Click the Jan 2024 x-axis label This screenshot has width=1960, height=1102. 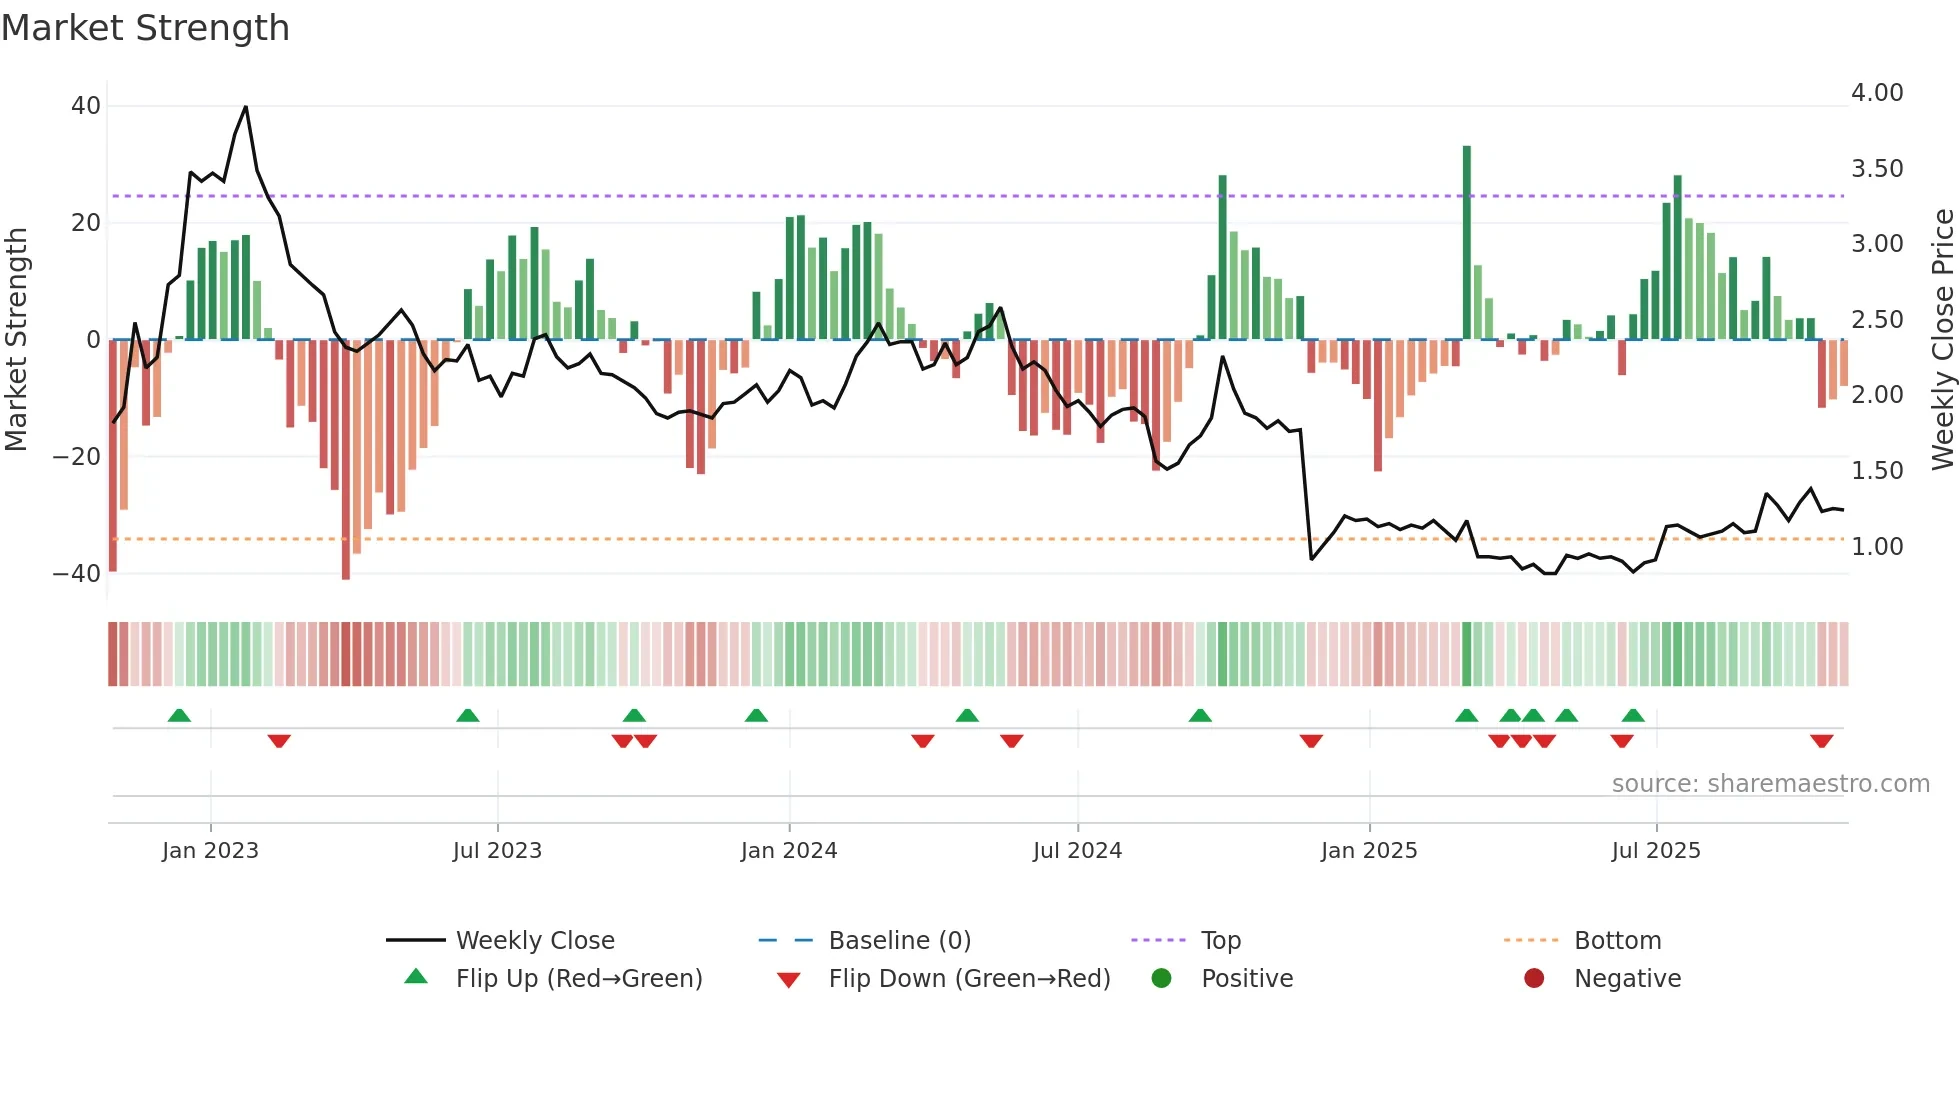[x=789, y=850]
